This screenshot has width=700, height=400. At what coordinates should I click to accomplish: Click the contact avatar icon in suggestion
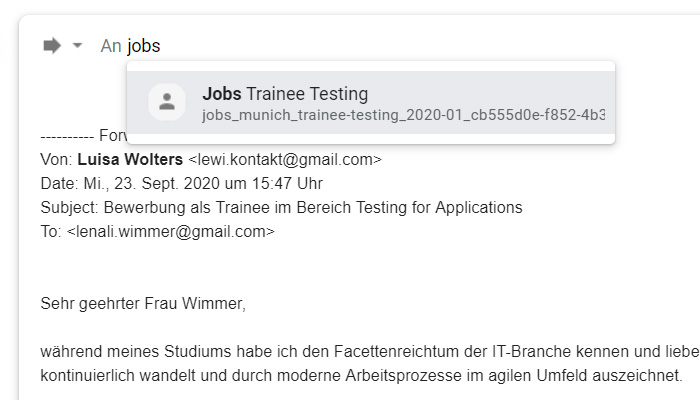167,102
